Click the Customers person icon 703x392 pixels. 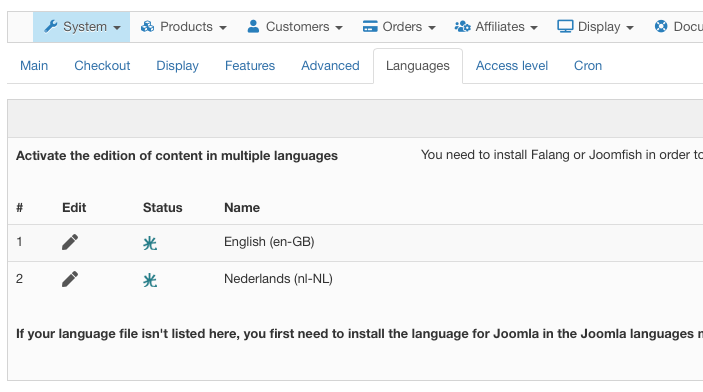[x=253, y=26]
